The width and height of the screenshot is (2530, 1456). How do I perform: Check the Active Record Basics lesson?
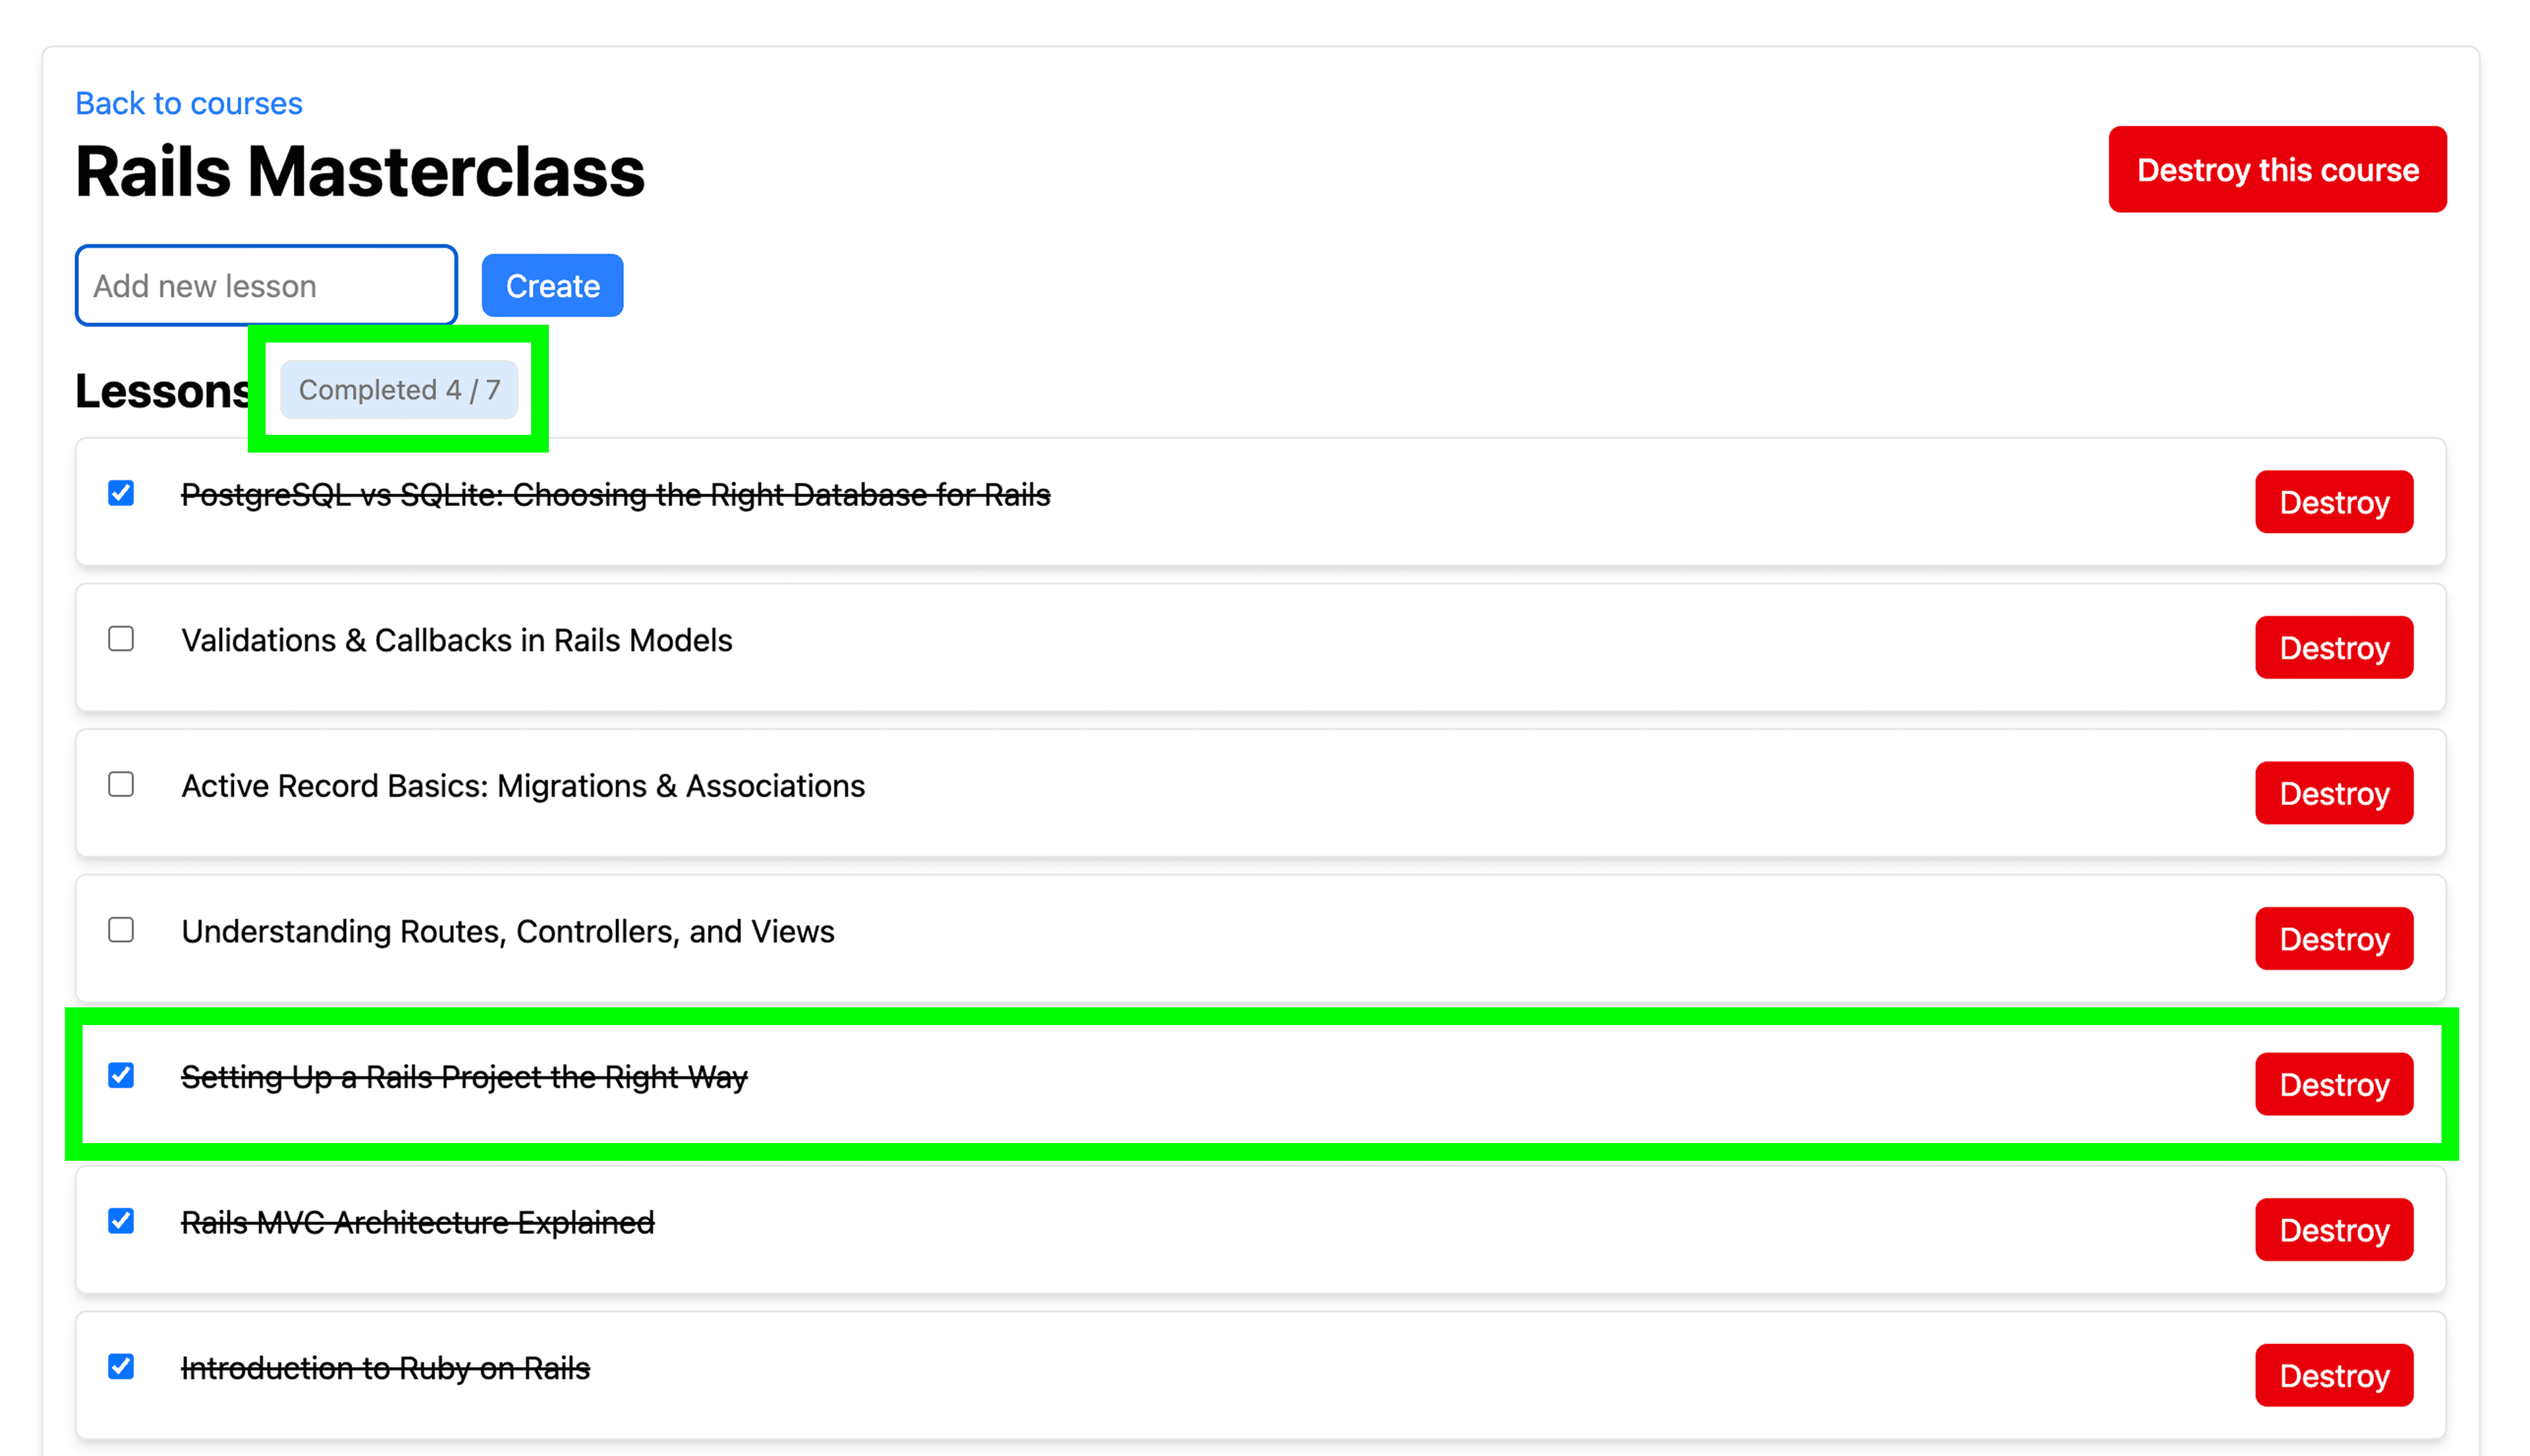(121, 785)
